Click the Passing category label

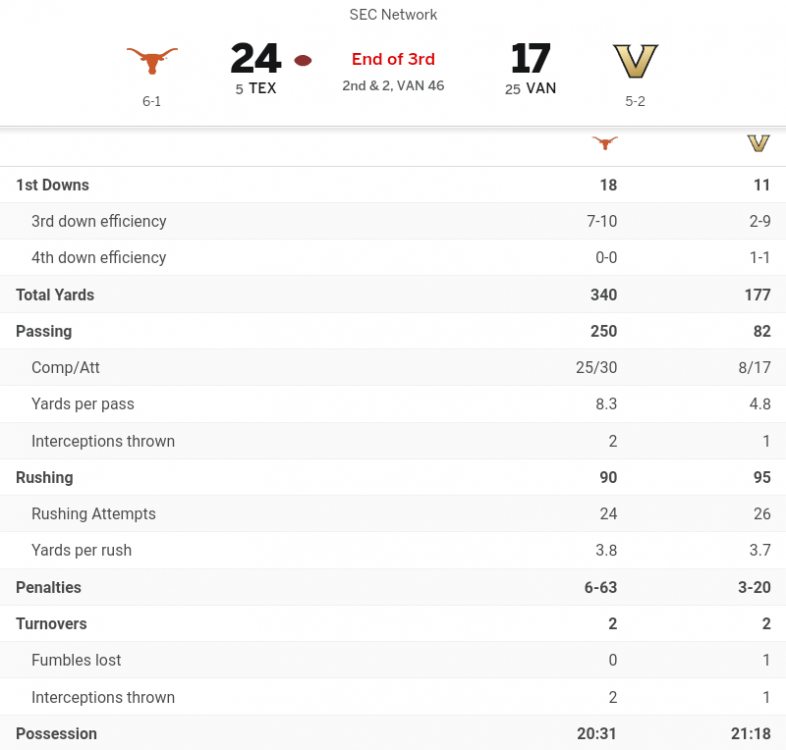tap(44, 331)
